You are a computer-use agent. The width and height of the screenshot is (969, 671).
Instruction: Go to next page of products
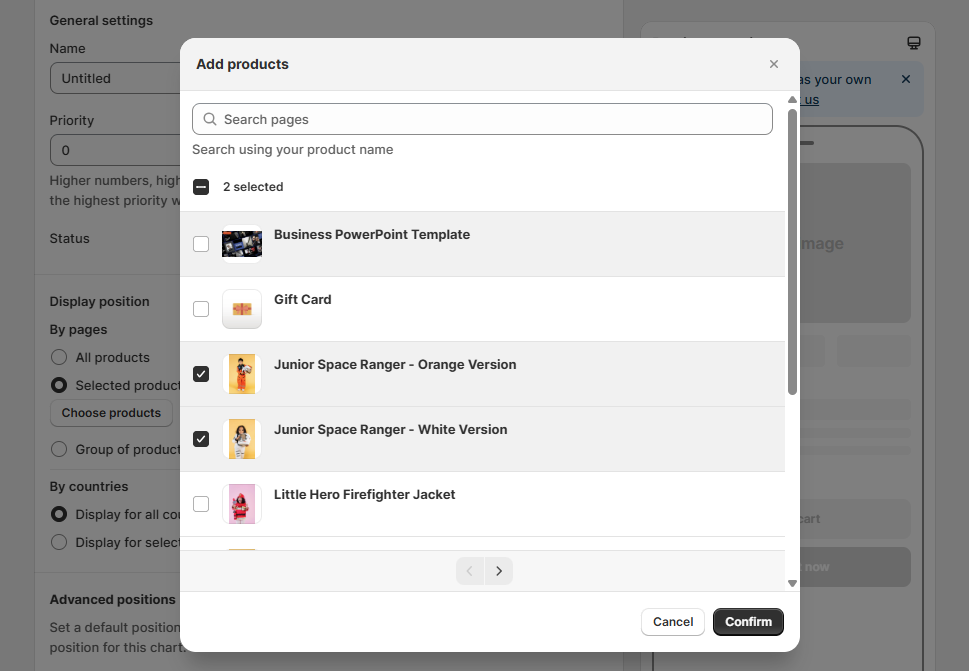(499, 571)
